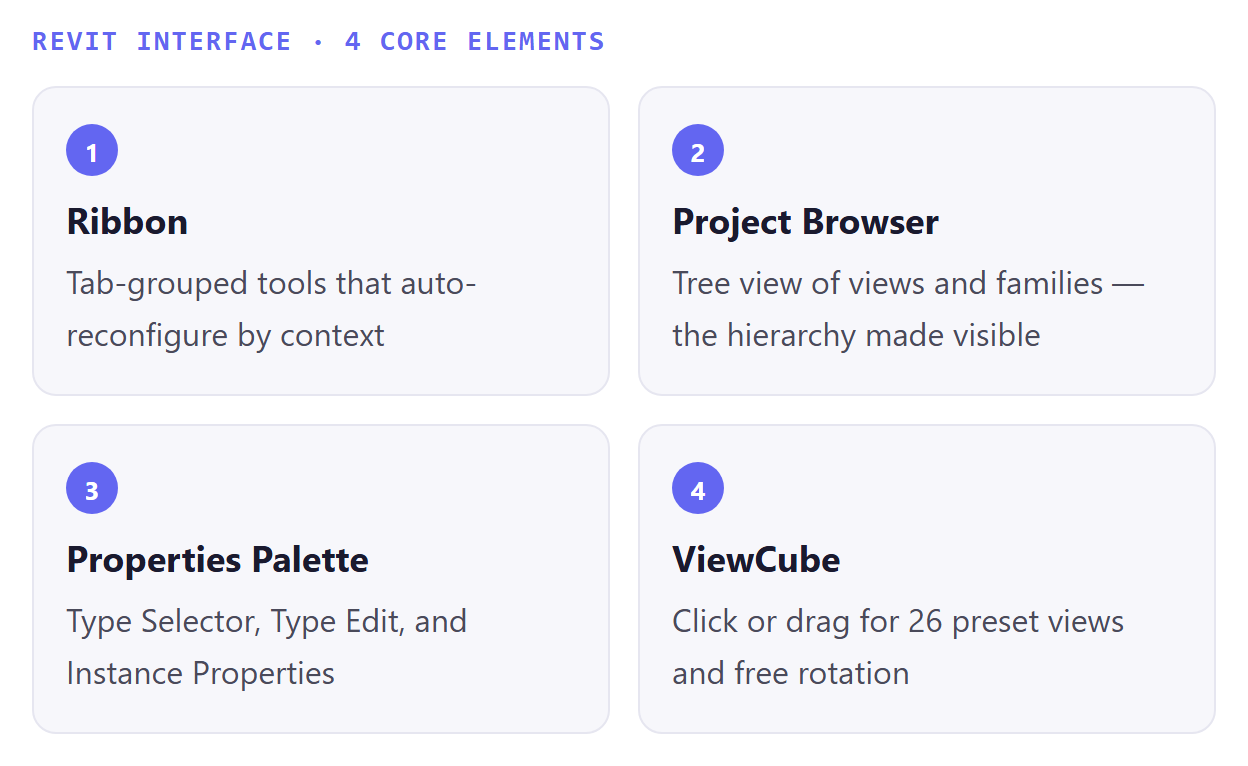Click the number 2 circle badge

tap(698, 151)
